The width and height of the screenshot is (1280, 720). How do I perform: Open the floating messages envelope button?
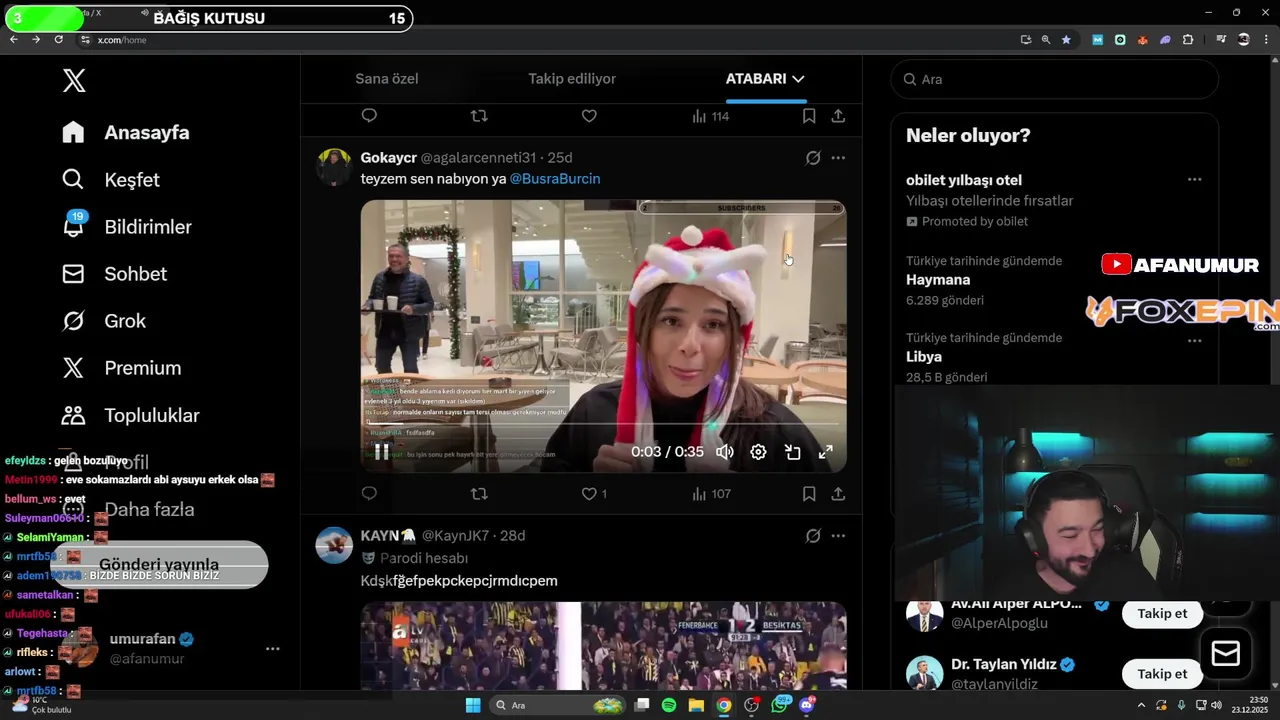[1226, 654]
